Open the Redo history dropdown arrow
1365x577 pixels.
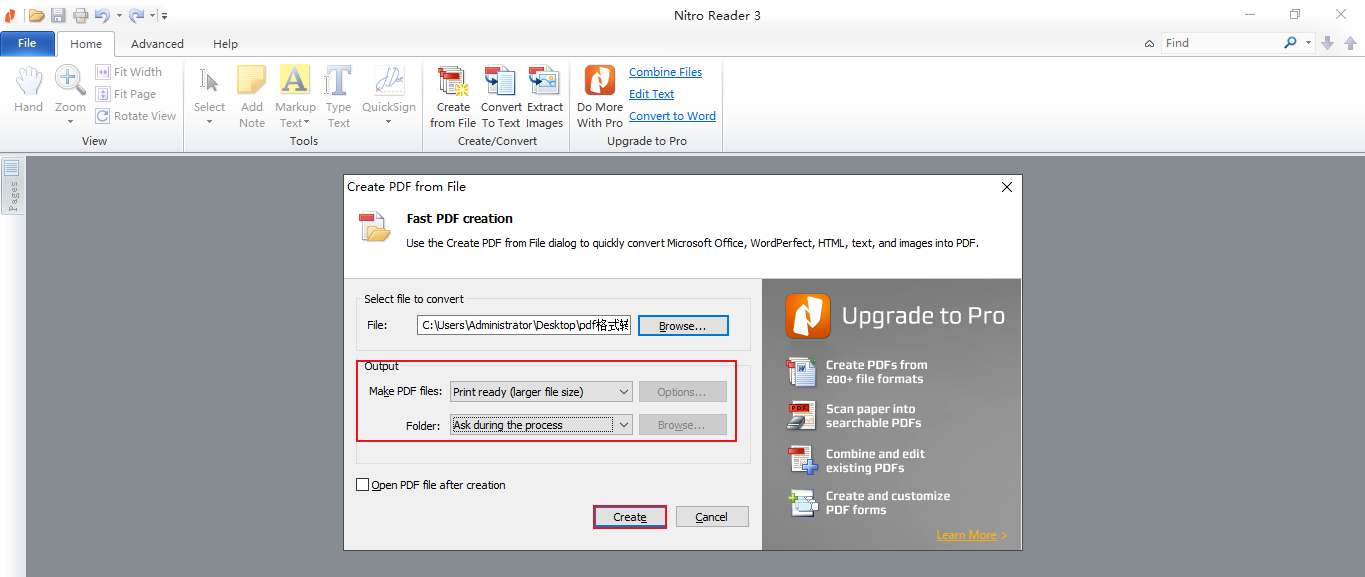152,15
